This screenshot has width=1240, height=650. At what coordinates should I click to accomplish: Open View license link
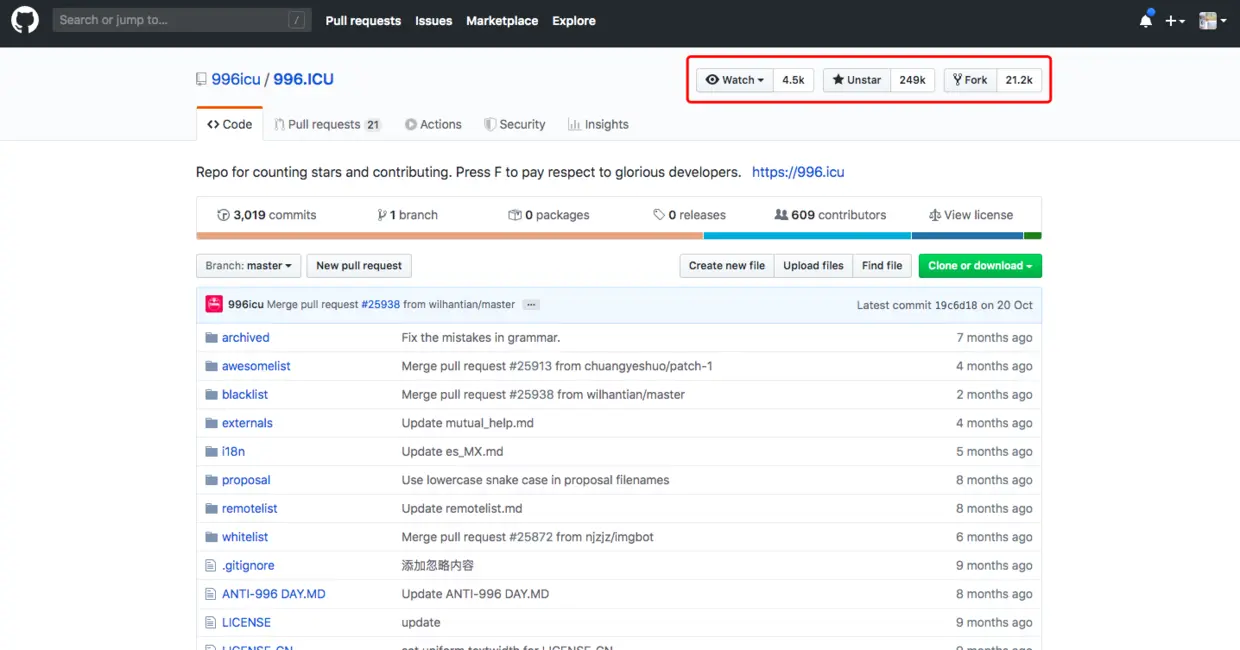point(971,215)
